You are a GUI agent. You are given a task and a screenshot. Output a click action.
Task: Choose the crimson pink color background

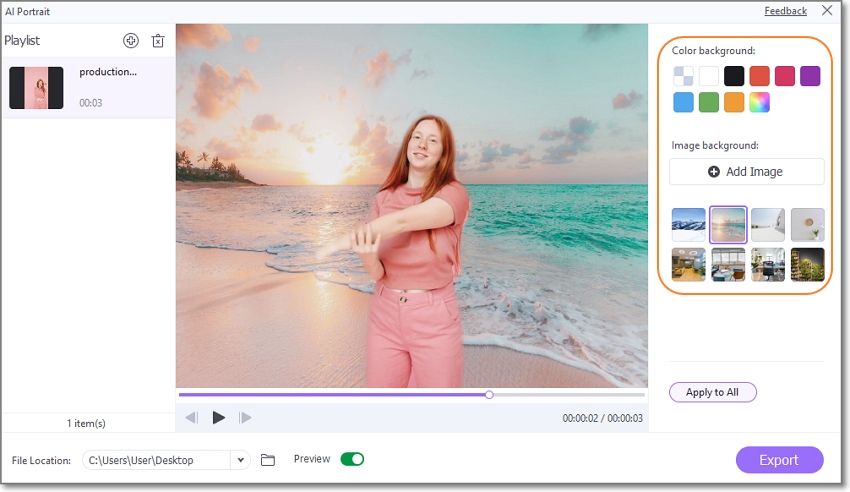(784, 76)
